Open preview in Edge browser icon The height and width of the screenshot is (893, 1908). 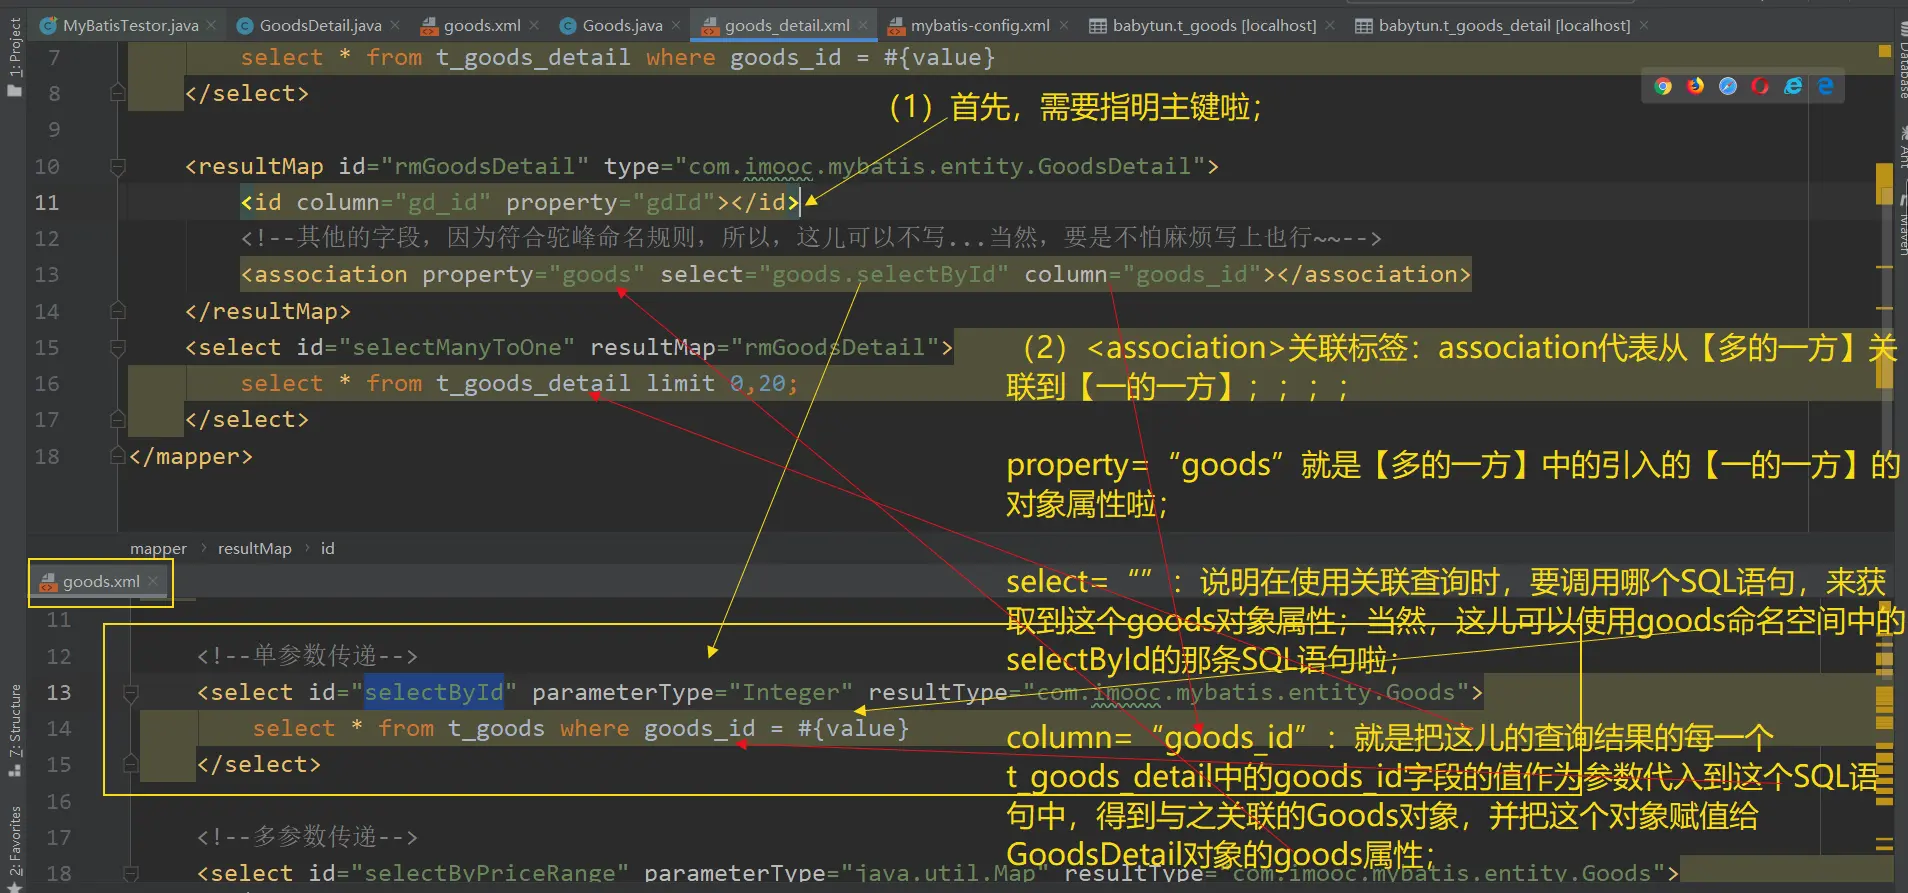click(x=1826, y=87)
